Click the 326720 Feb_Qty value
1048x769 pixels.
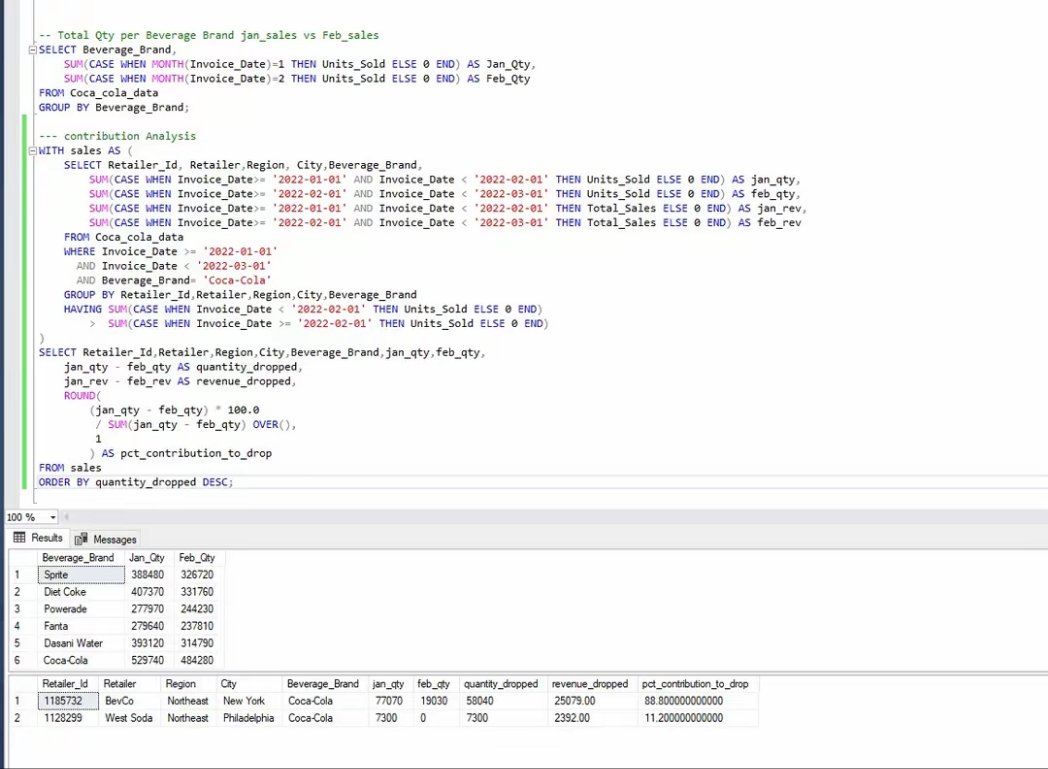pos(197,575)
